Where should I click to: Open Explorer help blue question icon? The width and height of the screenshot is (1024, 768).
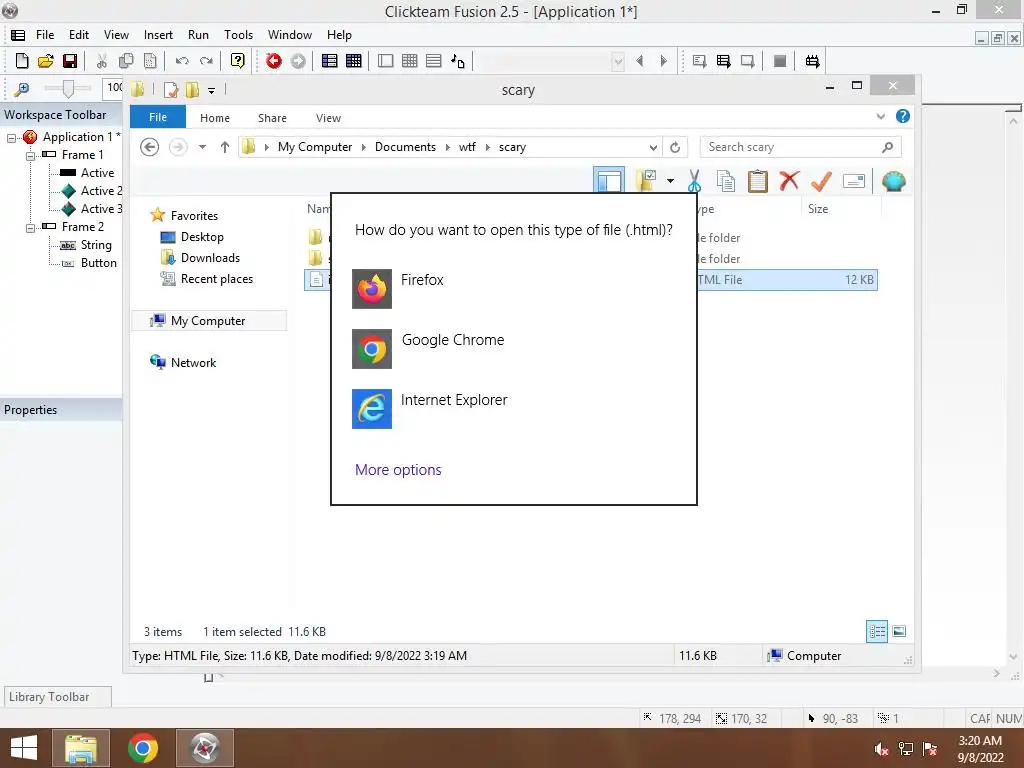pyautogui.click(x=903, y=116)
